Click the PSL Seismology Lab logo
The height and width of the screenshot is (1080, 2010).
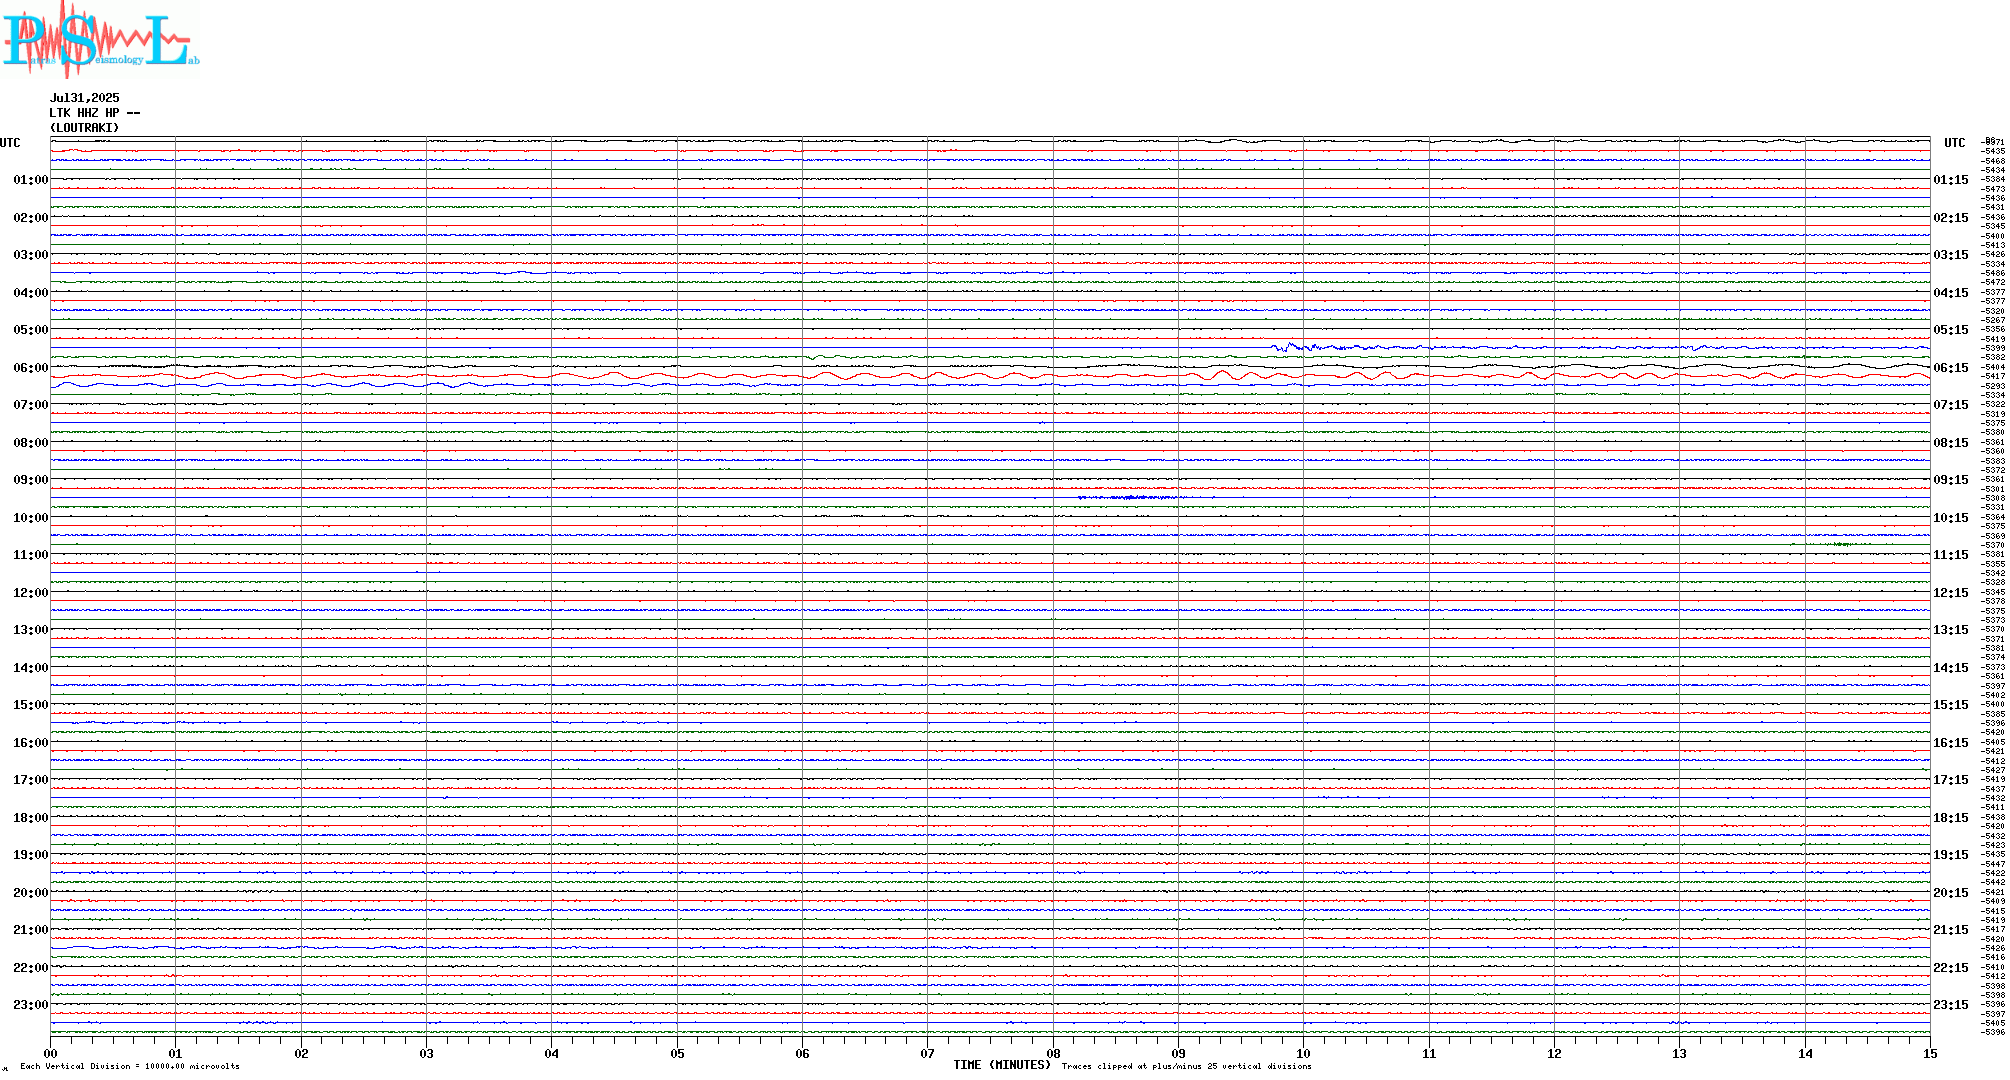click(100, 38)
